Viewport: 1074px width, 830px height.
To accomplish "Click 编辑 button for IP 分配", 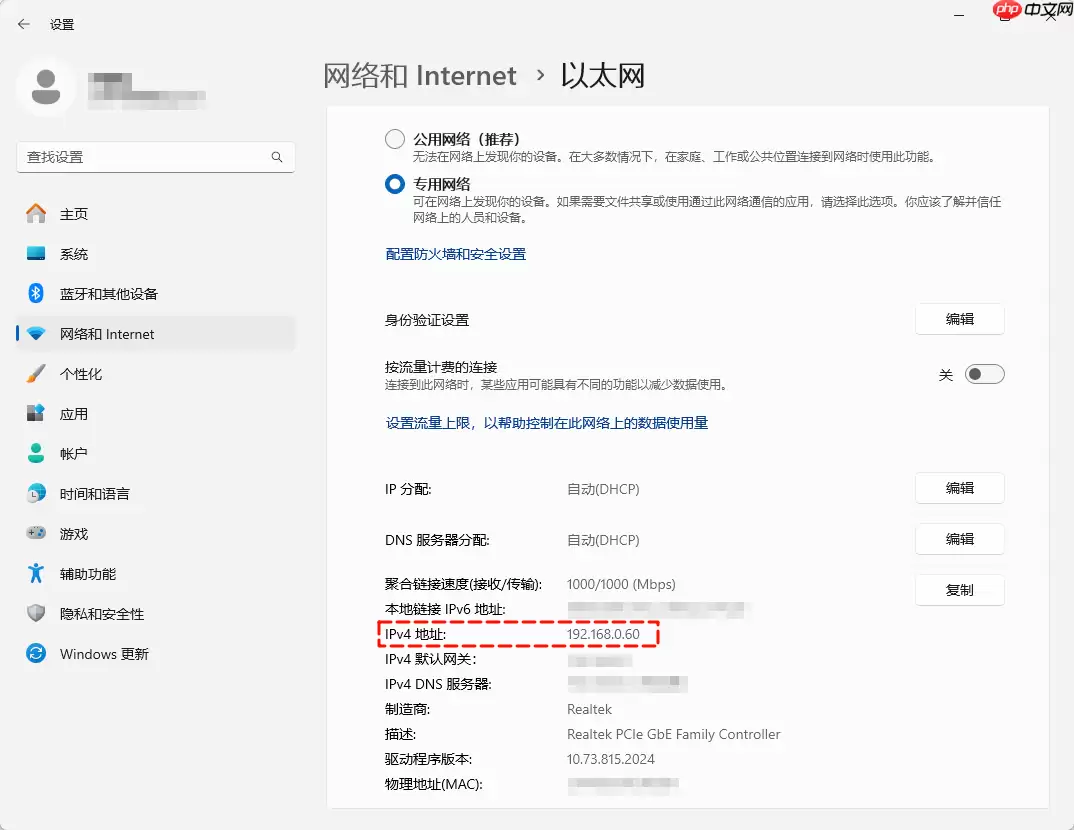I will (x=960, y=488).
